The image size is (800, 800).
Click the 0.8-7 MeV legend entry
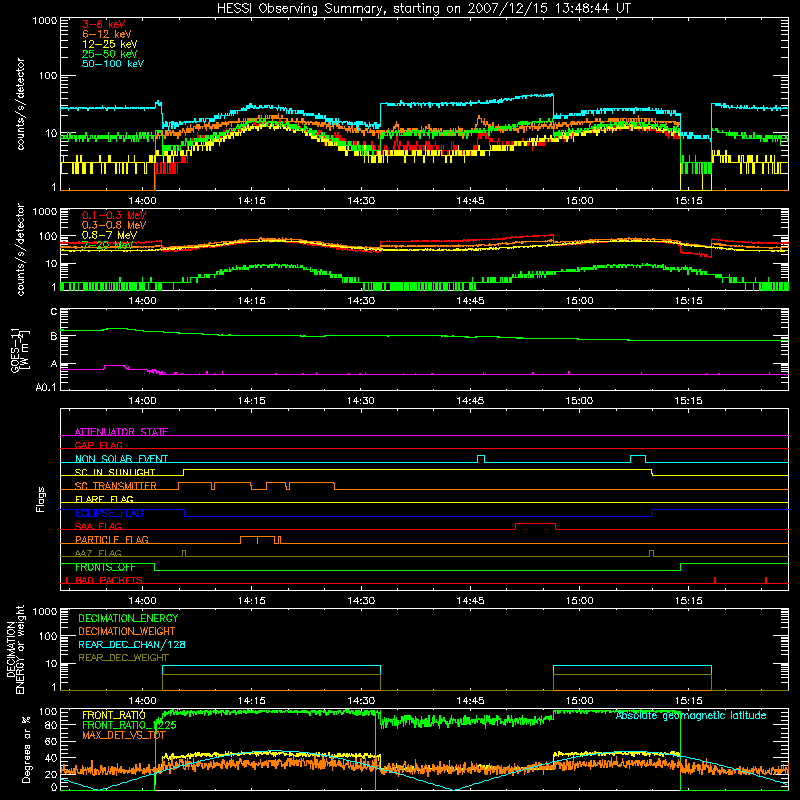(109, 235)
